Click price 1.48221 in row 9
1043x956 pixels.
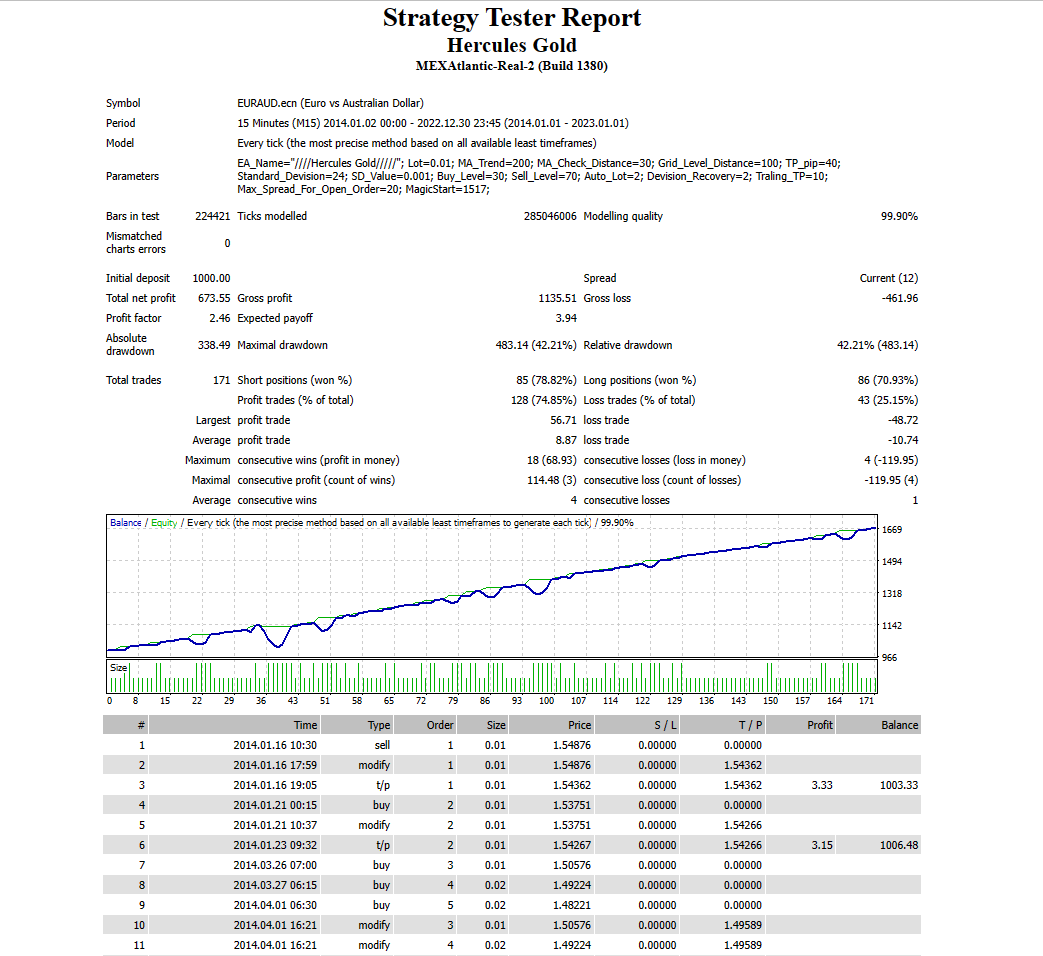click(572, 905)
